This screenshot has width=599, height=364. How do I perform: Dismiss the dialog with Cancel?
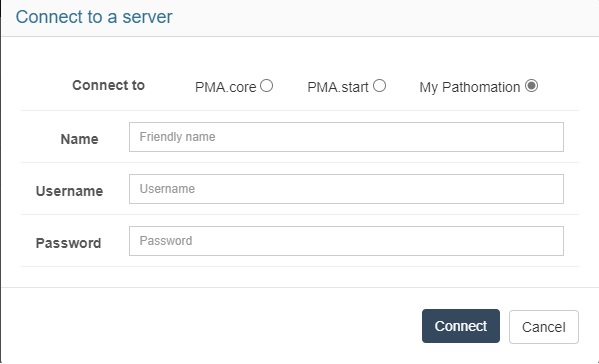pyautogui.click(x=544, y=327)
